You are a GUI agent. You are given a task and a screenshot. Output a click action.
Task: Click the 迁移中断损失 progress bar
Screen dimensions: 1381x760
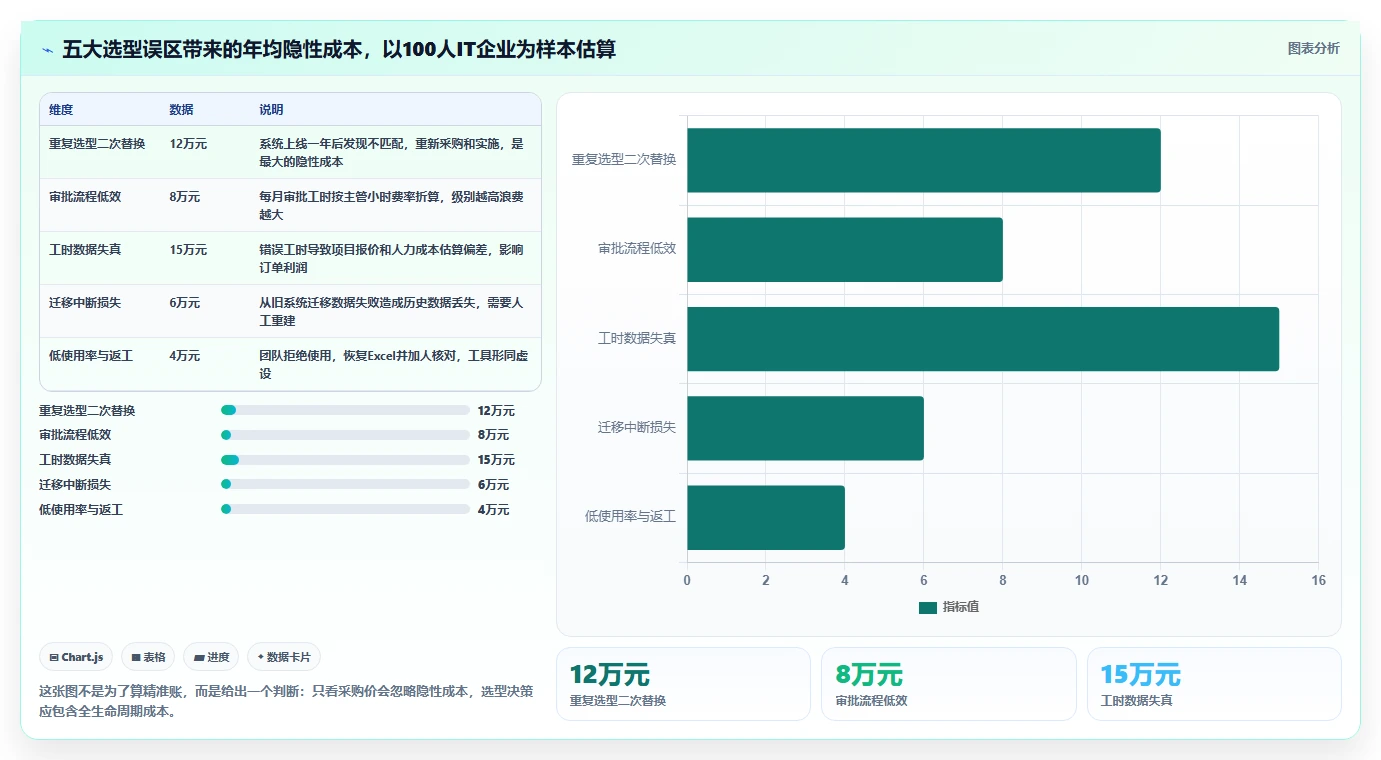[345, 484]
